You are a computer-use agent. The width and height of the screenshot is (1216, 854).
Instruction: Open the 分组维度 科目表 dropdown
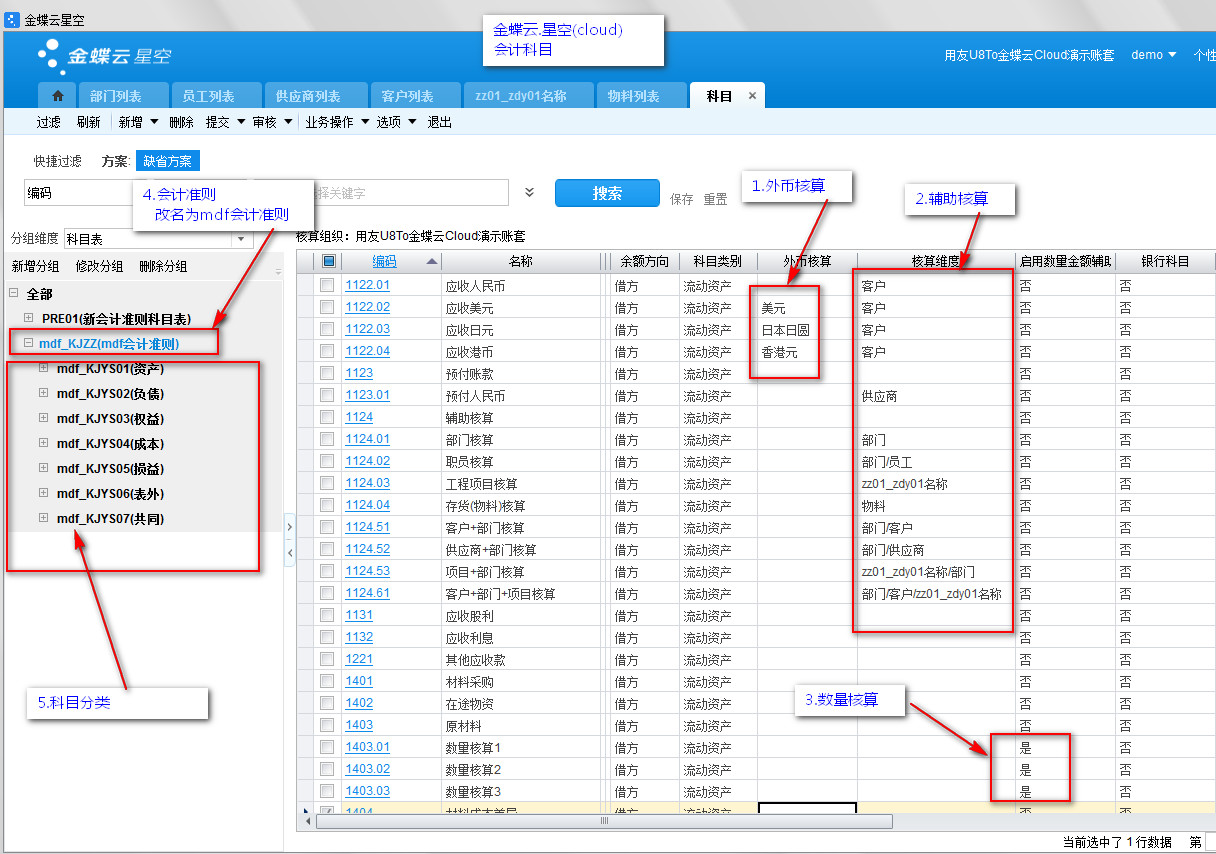pos(241,239)
